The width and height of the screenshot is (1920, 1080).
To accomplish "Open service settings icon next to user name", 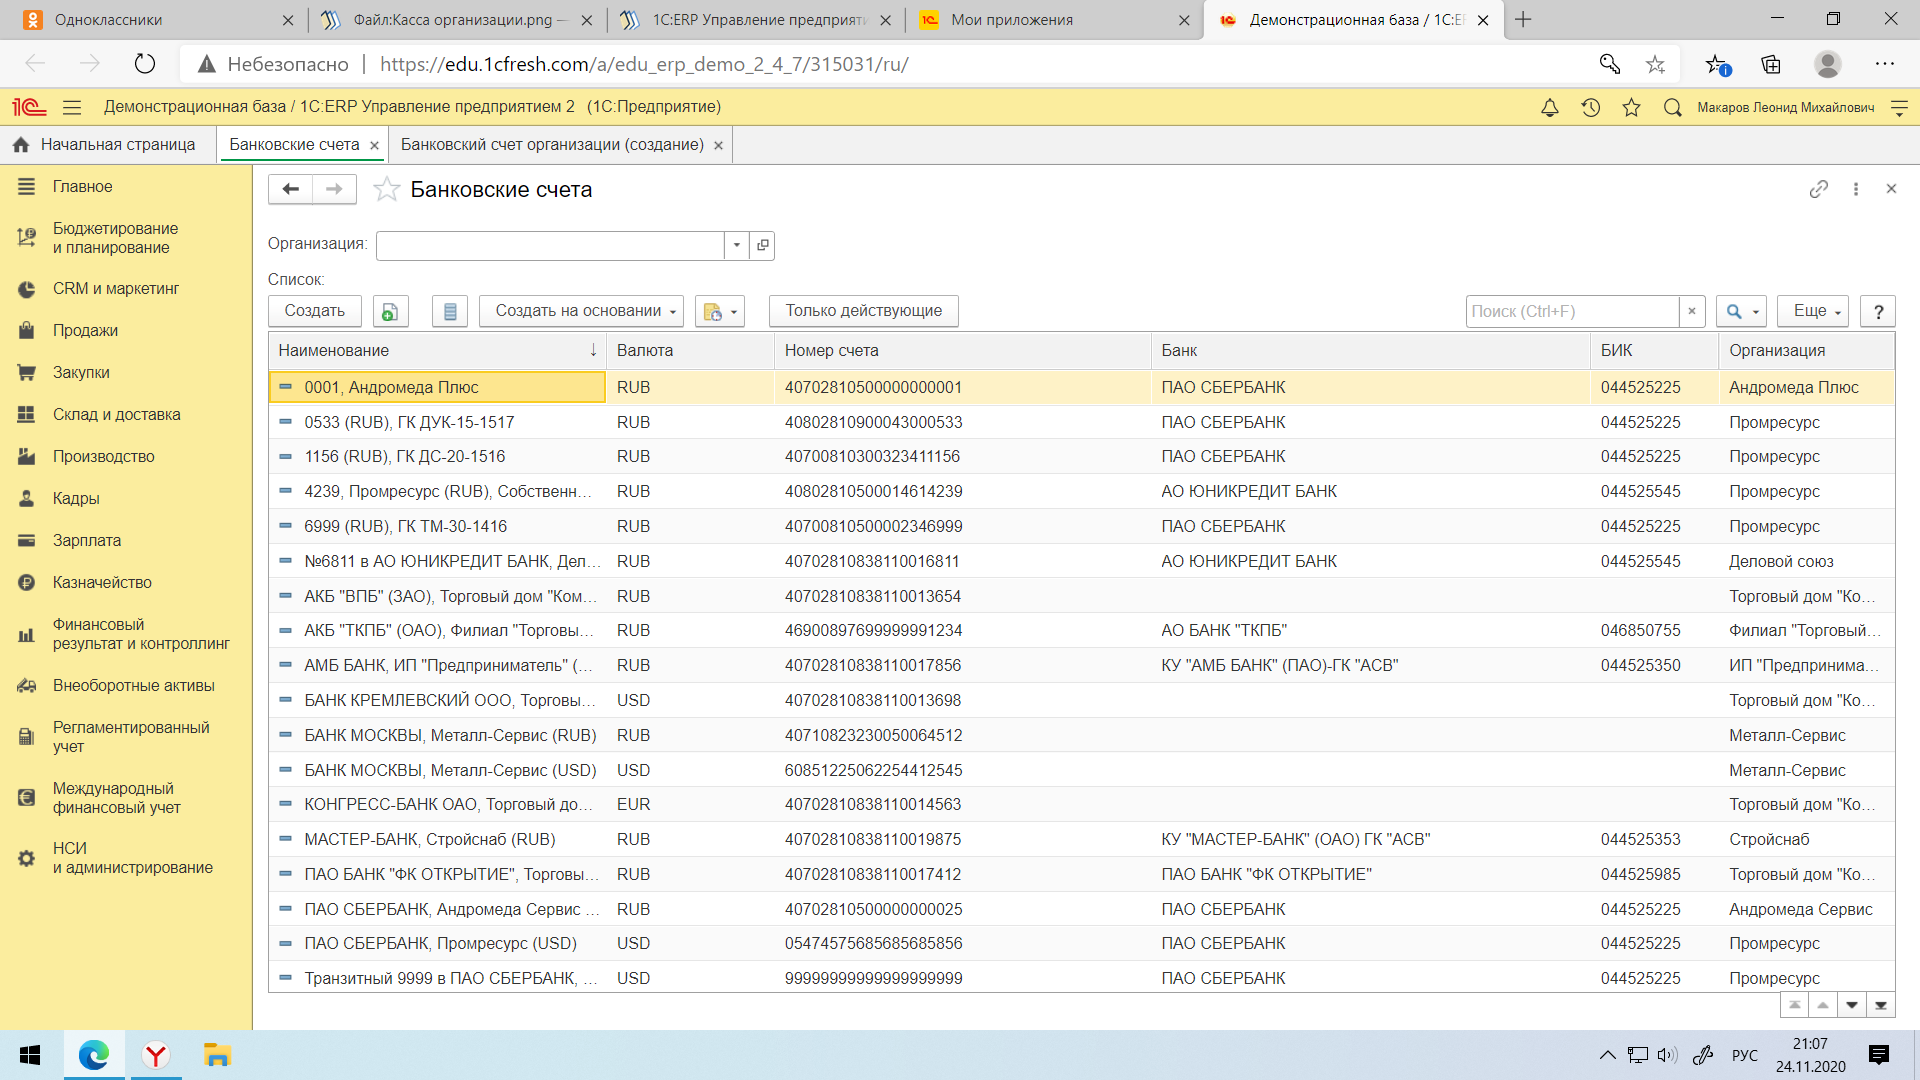I will 1899,107.
